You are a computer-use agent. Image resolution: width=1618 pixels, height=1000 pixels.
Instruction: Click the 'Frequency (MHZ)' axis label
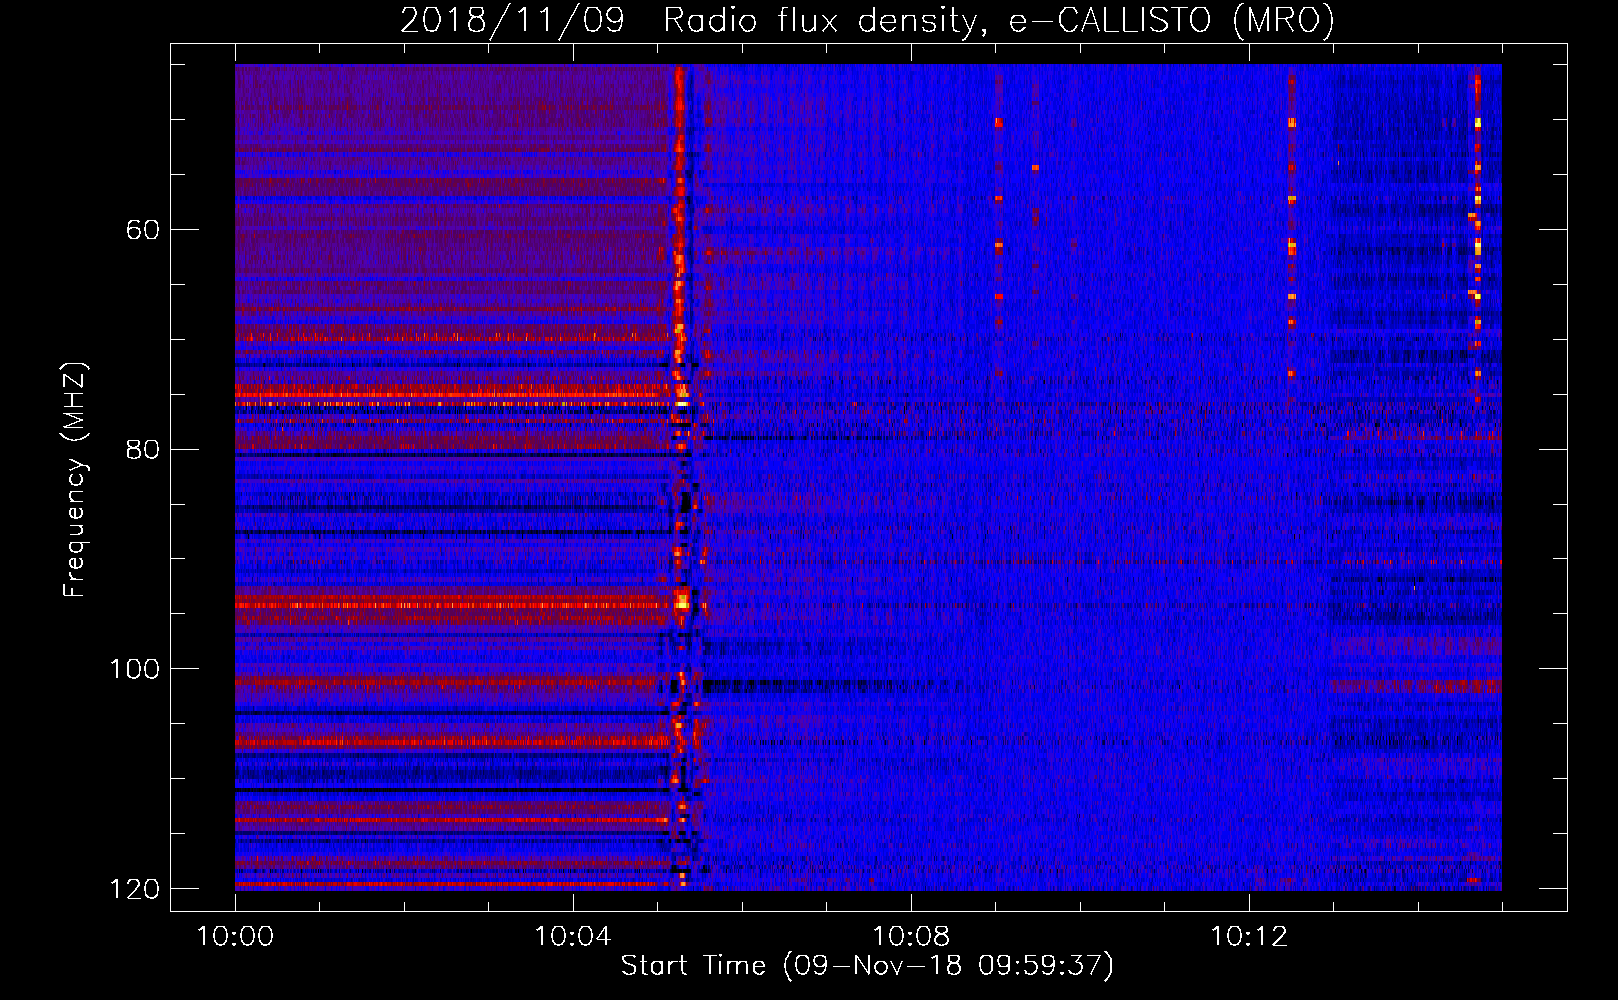75,479
